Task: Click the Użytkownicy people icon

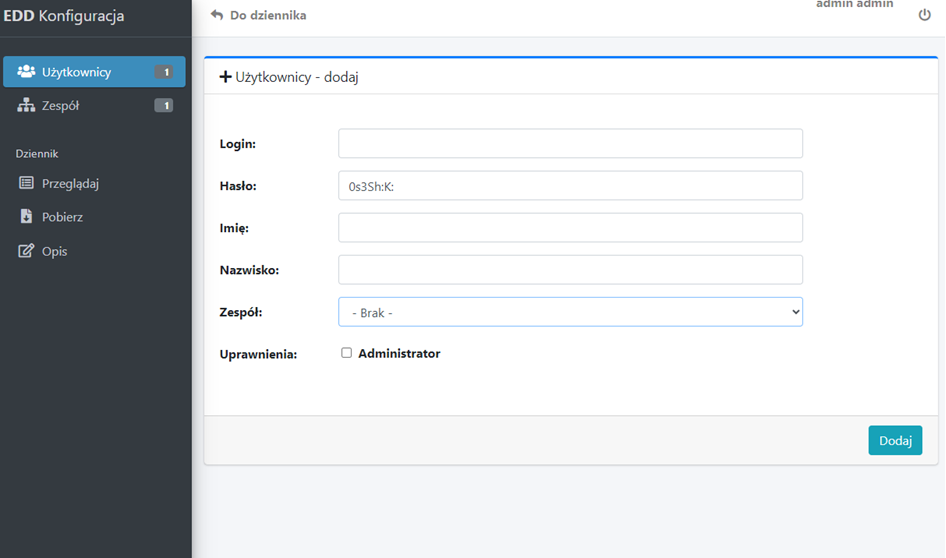Action: [26, 72]
